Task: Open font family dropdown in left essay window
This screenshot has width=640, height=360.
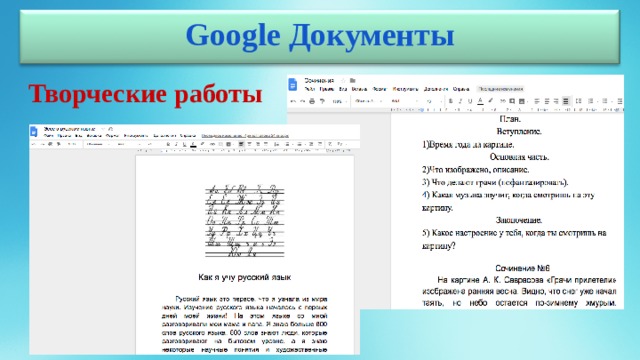Action: [129, 144]
